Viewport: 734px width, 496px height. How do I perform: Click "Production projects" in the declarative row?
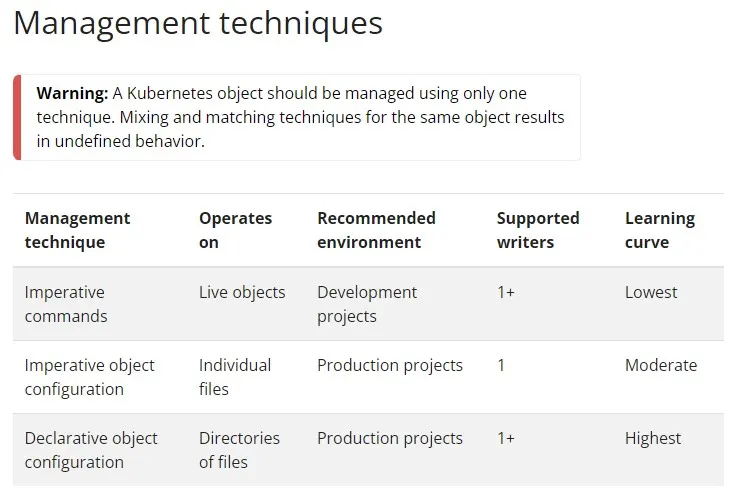point(390,438)
